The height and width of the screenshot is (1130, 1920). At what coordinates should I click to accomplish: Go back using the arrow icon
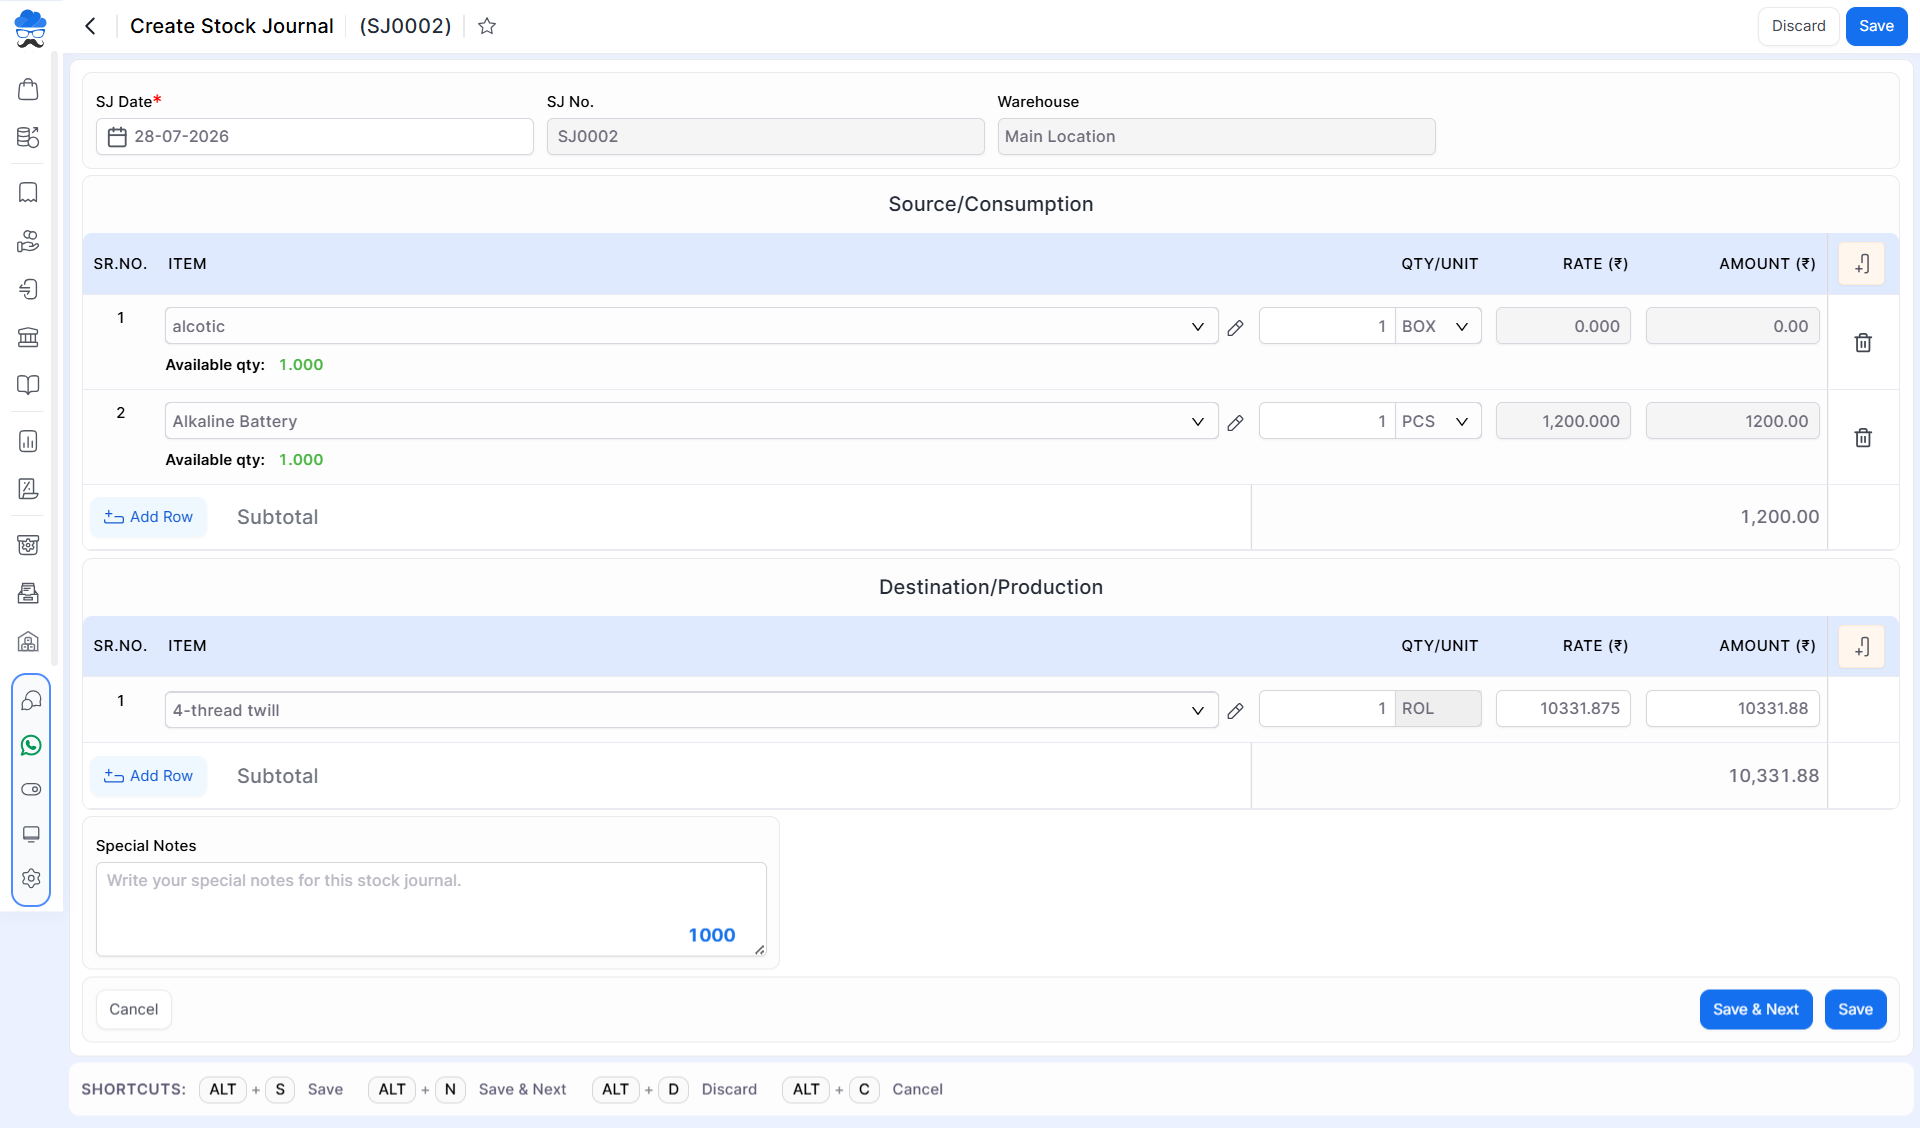tap(90, 26)
